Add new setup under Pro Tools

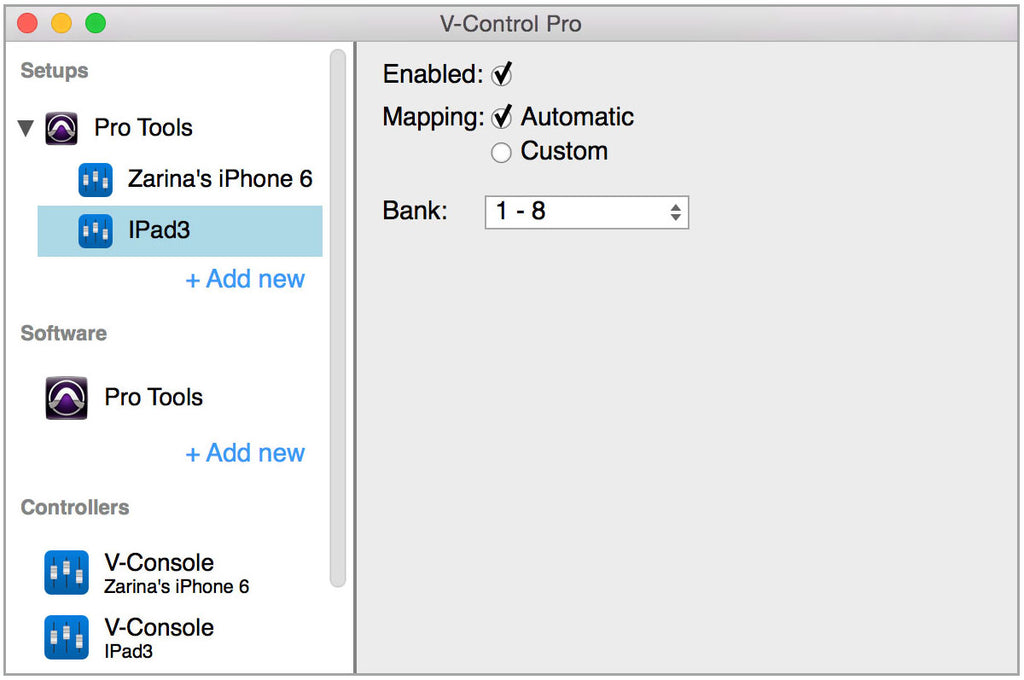click(x=246, y=280)
